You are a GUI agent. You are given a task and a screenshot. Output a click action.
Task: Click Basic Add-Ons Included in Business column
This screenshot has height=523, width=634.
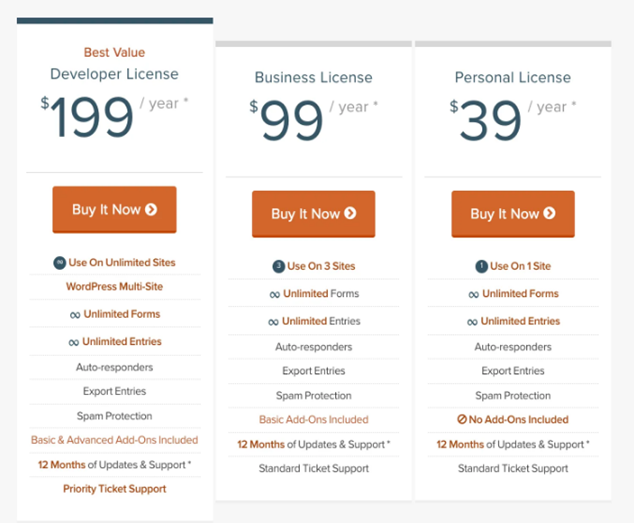[x=314, y=419]
